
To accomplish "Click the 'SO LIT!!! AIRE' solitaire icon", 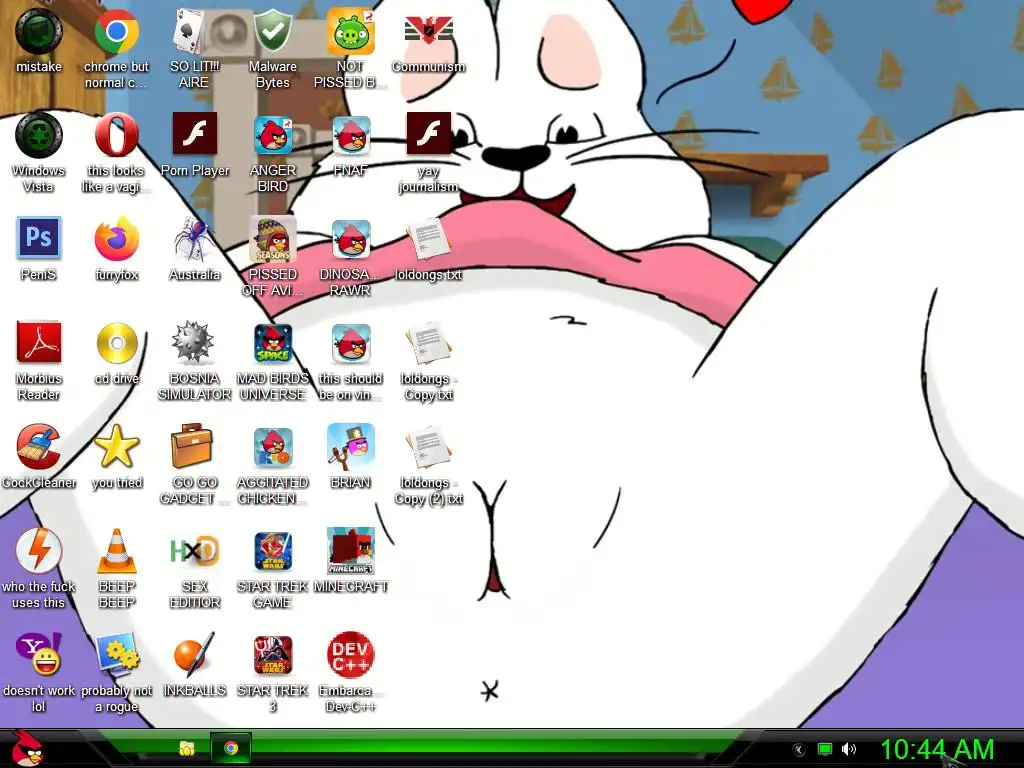I will point(194,31).
